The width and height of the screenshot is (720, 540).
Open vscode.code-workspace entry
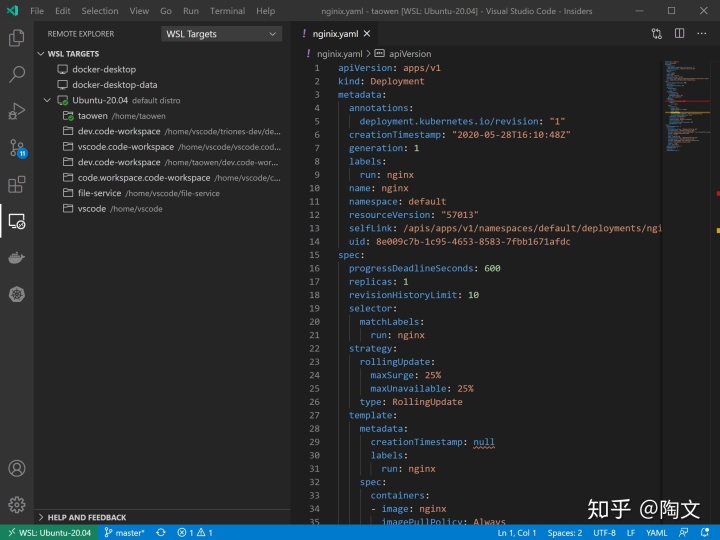click(162, 147)
